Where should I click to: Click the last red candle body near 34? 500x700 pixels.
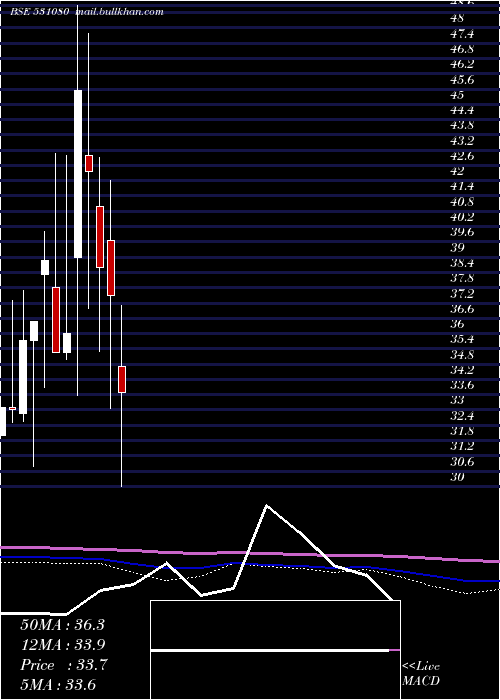(x=122, y=379)
